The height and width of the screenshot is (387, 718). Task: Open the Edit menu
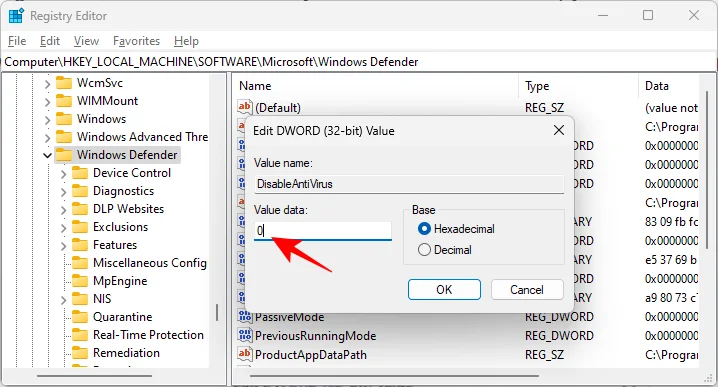click(x=49, y=41)
